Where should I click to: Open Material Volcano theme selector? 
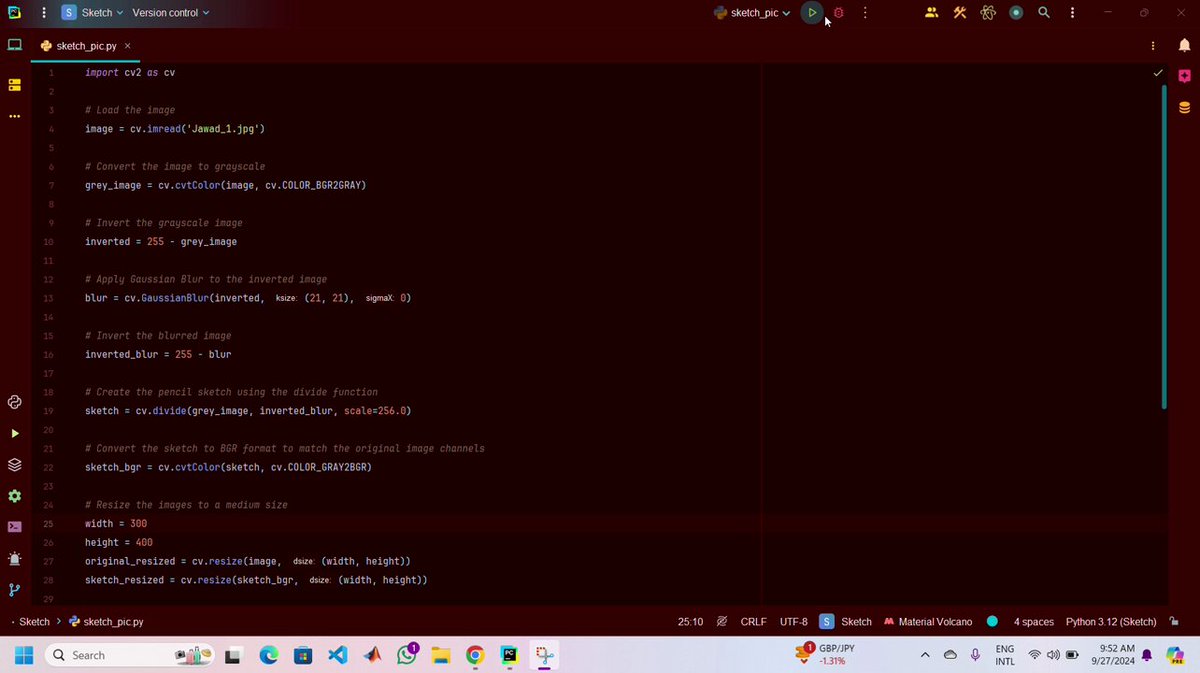click(928, 621)
